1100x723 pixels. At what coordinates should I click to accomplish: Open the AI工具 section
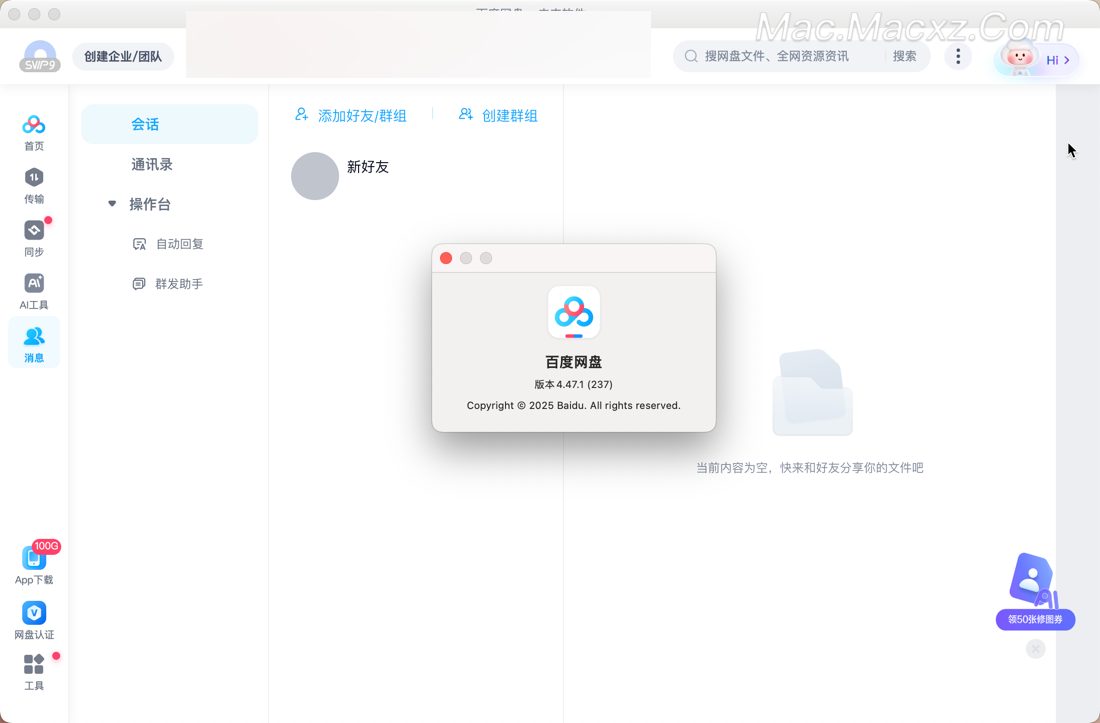click(34, 291)
